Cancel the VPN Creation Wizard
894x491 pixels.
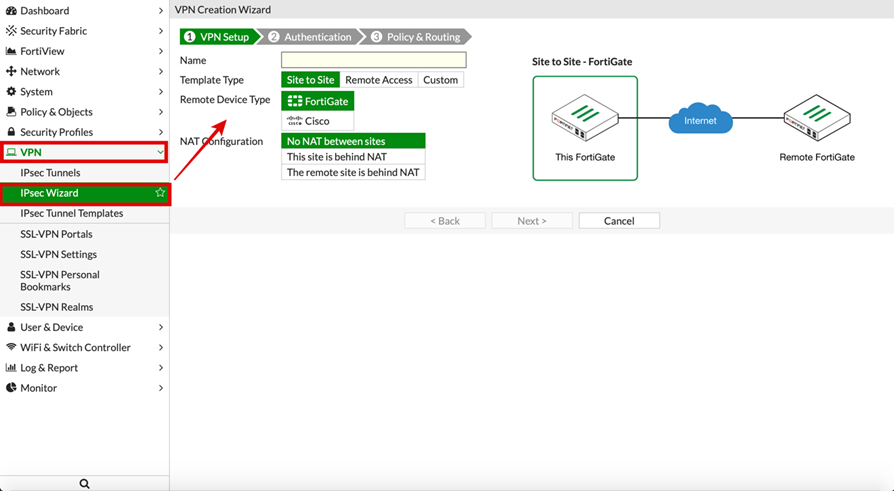(x=619, y=221)
